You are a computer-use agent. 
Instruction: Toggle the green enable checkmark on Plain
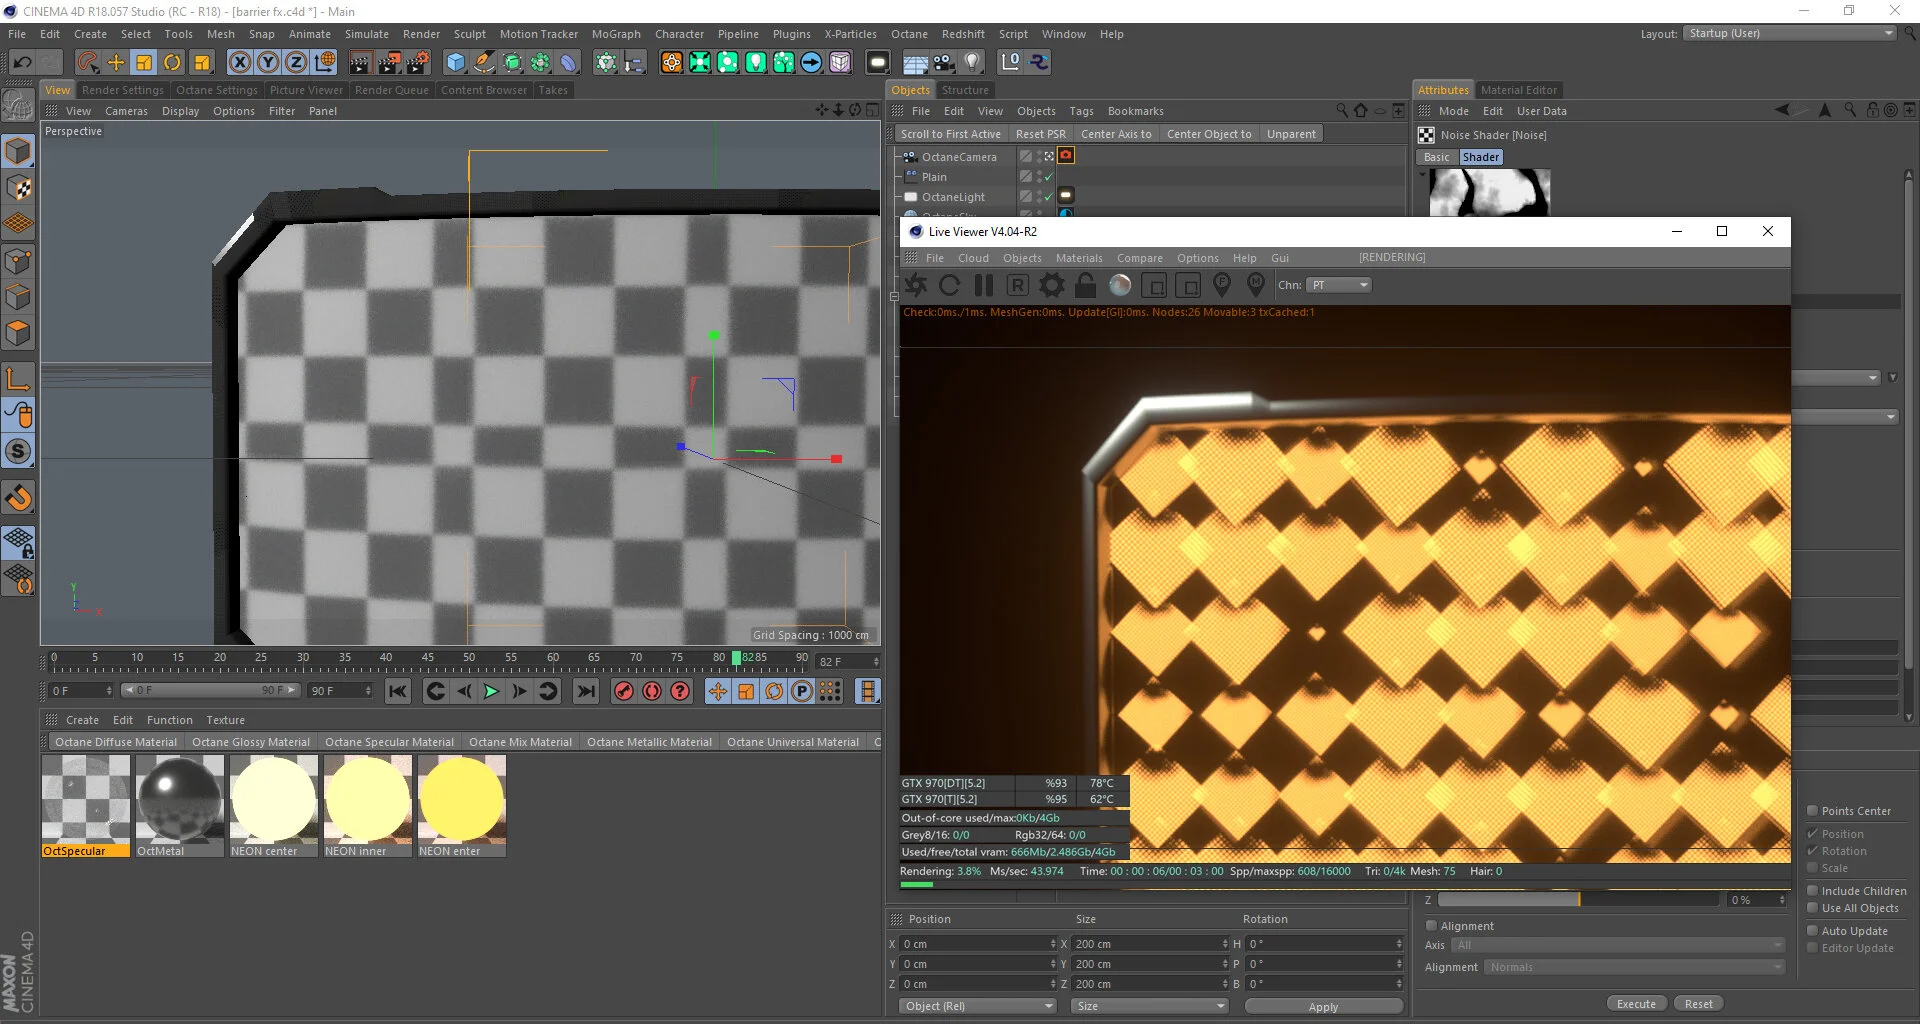(x=1048, y=176)
